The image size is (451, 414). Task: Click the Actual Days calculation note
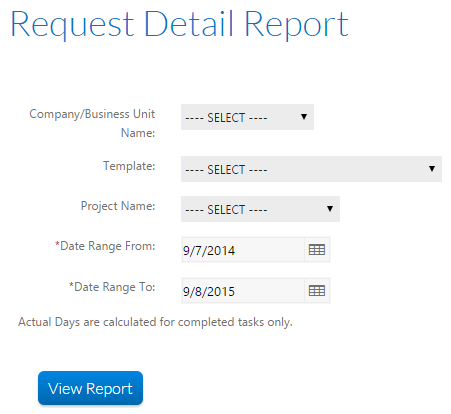(x=155, y=322)
